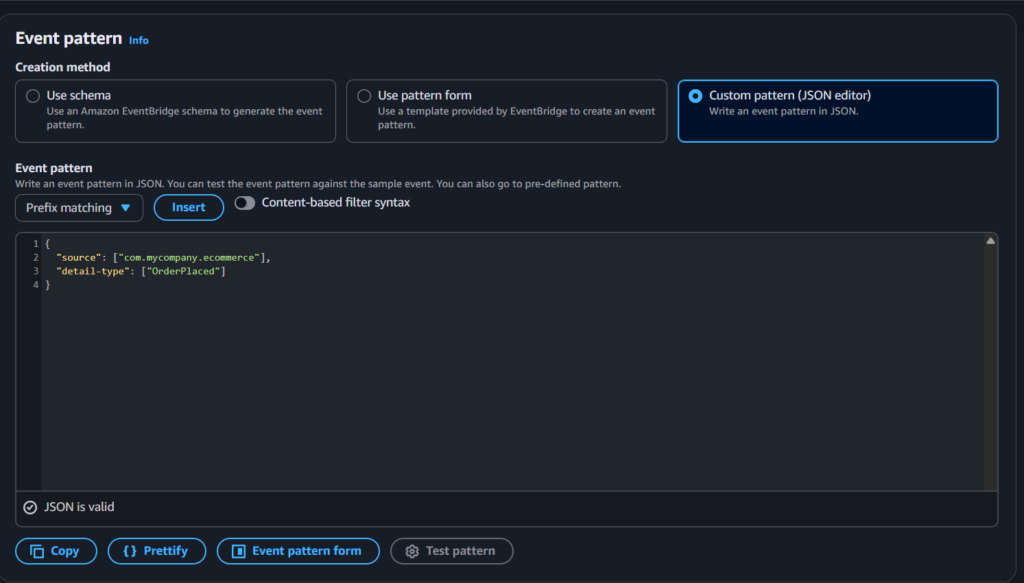Select the Use schema radio button

(31, 96)
